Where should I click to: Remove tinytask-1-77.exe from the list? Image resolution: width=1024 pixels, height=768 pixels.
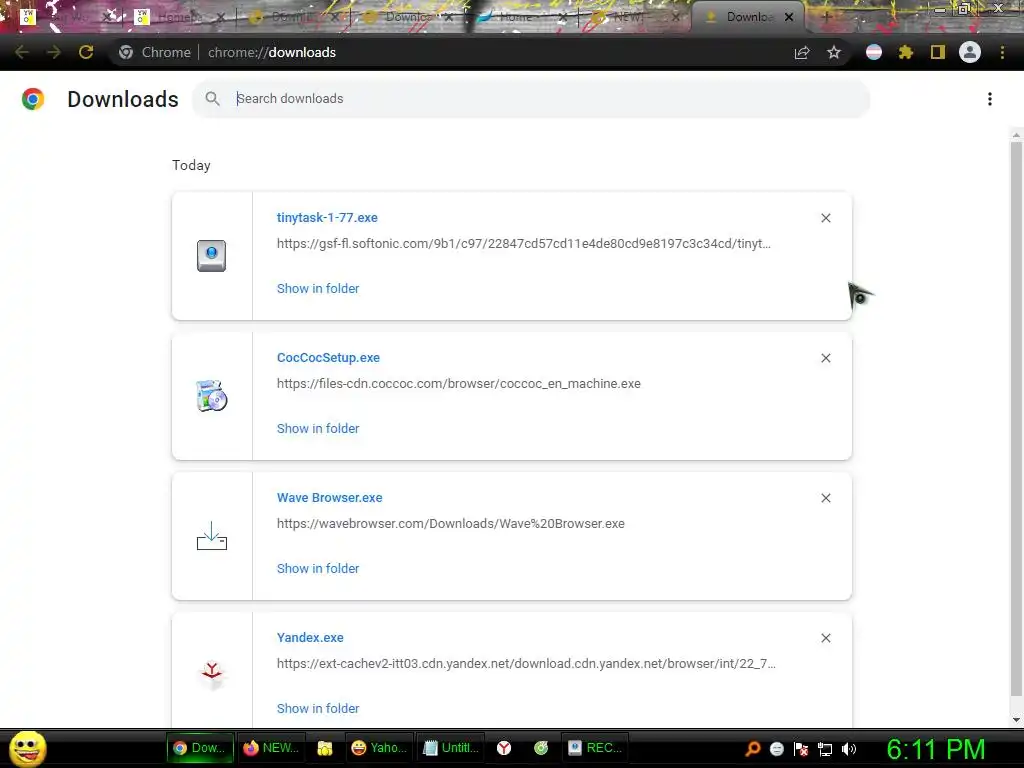[x=826, y=218]
